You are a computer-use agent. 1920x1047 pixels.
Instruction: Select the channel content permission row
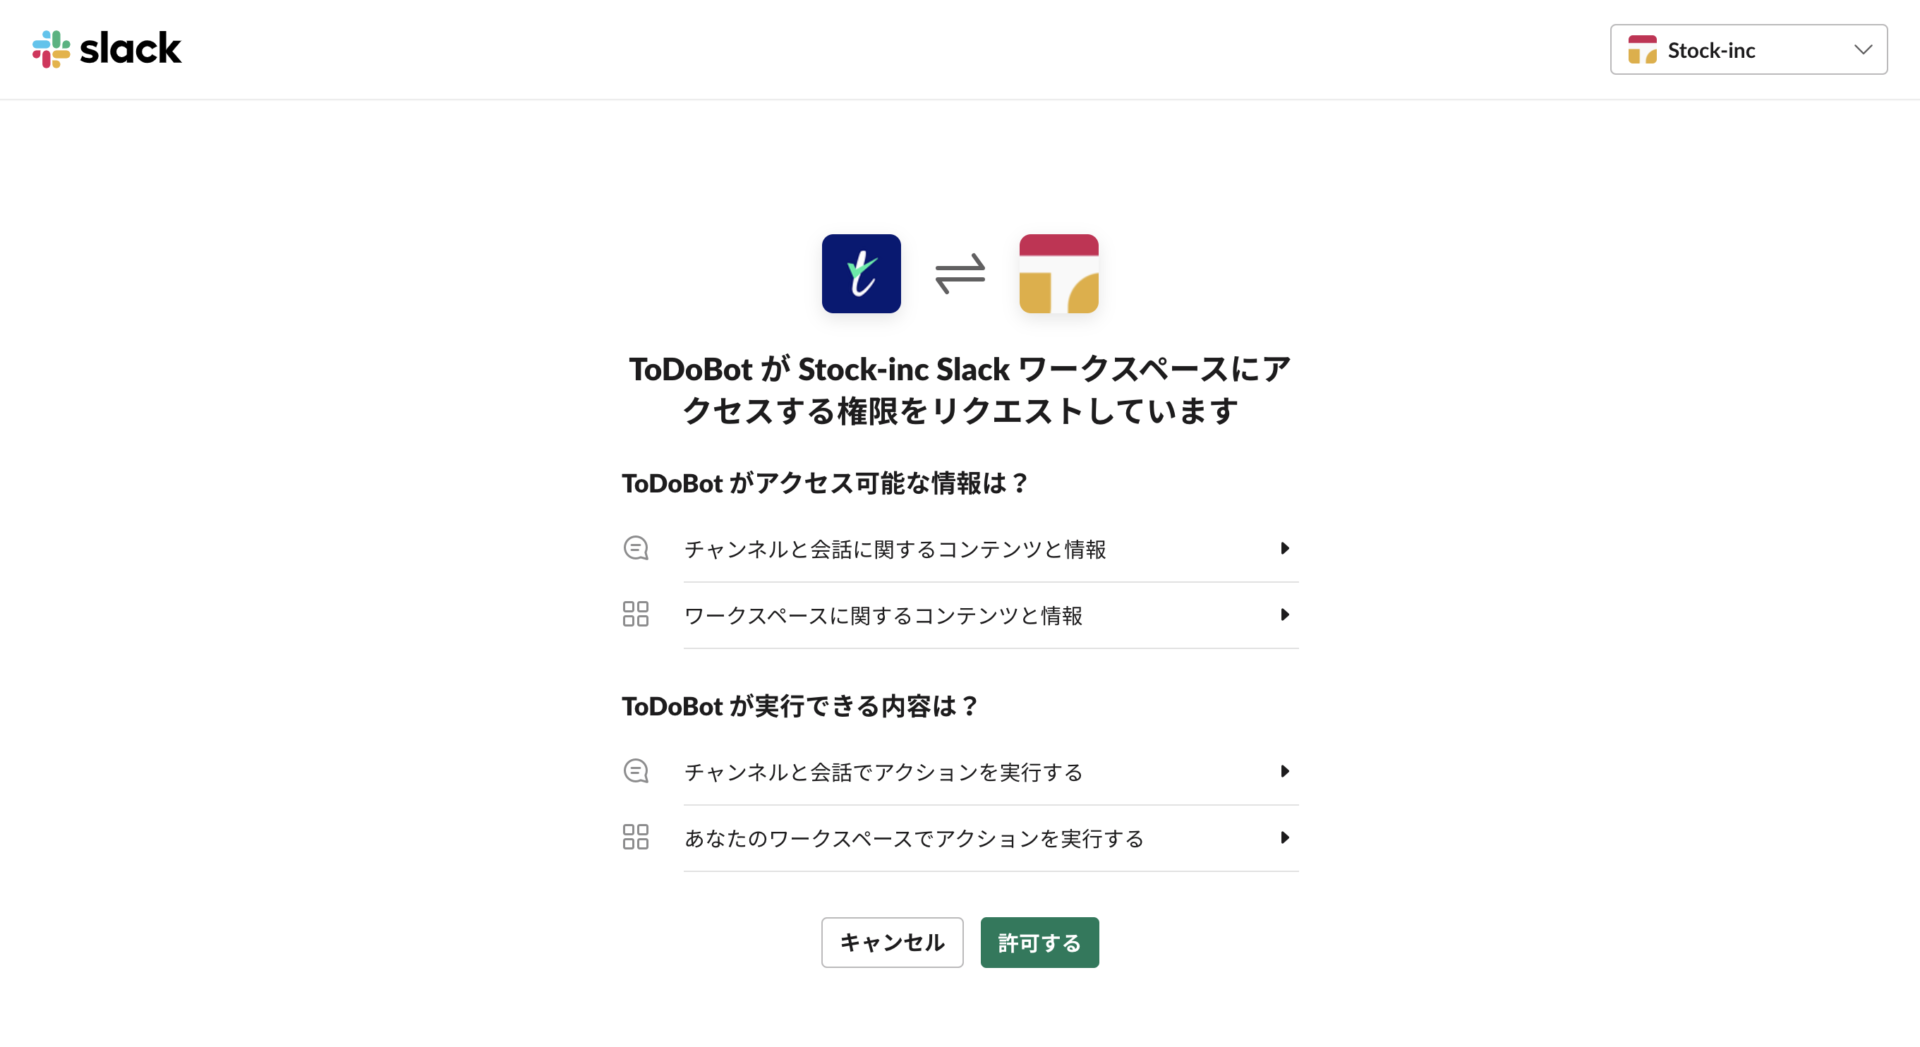tap(960, 548)
